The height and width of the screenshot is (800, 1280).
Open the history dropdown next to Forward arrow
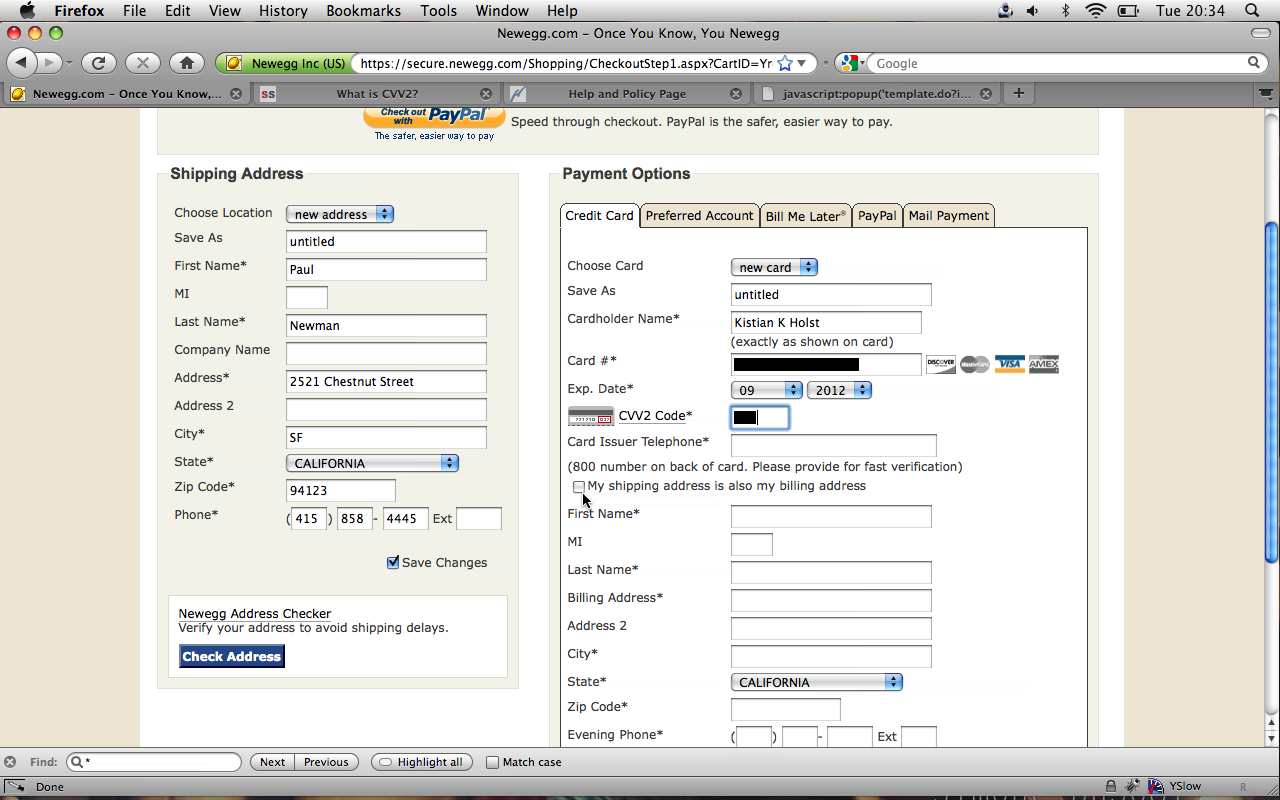(69, 63)
